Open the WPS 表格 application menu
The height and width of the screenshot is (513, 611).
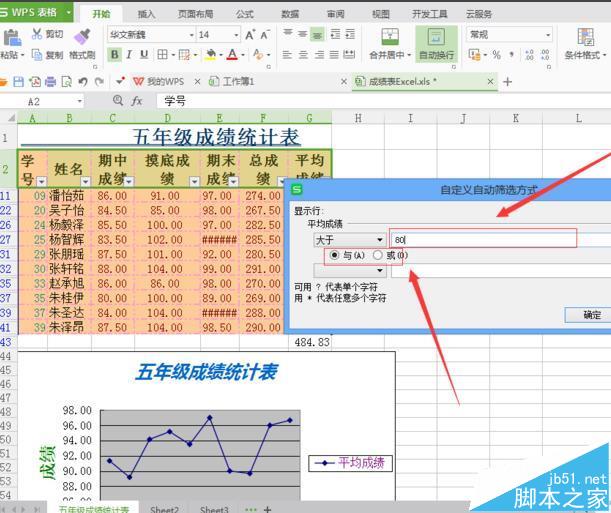click(36, 12)
